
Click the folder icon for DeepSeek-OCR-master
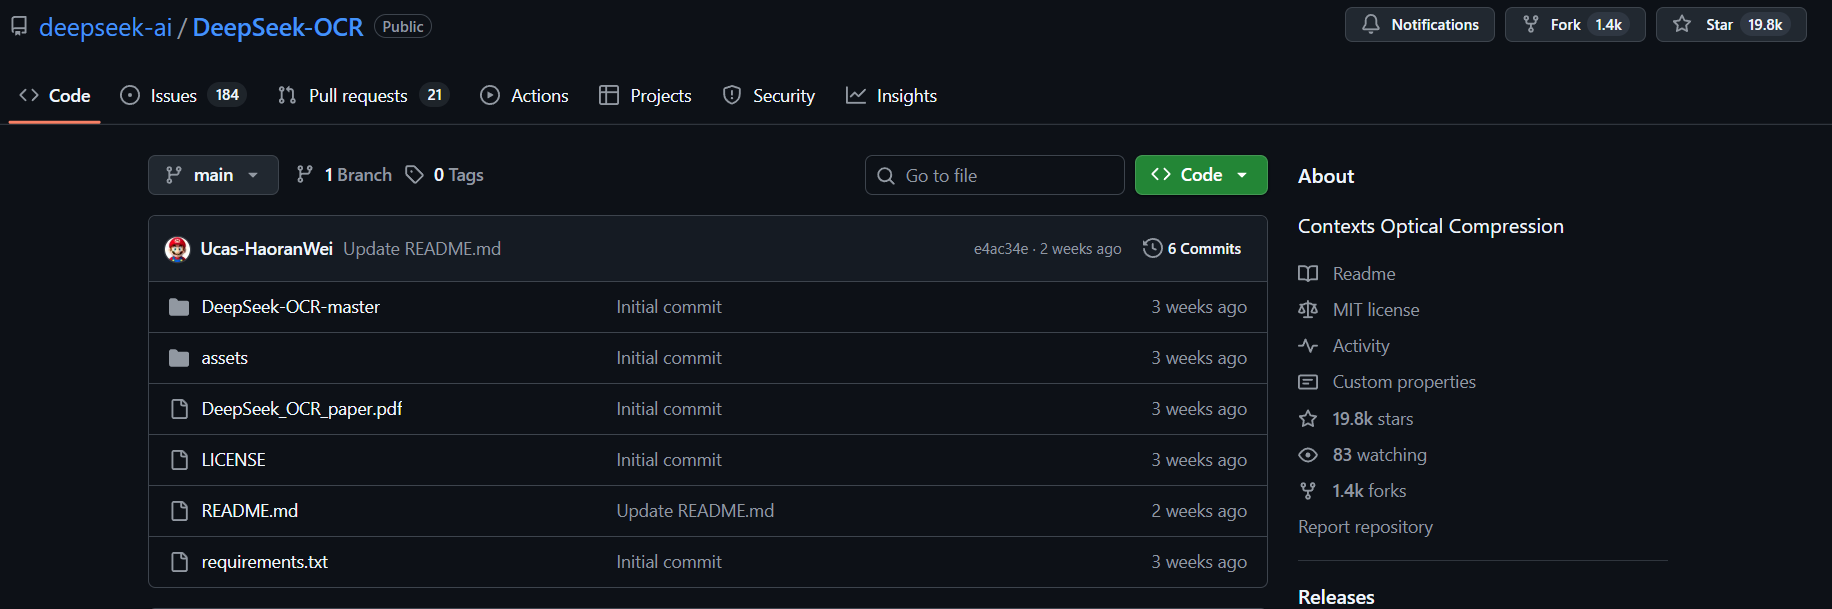(179, 307)
